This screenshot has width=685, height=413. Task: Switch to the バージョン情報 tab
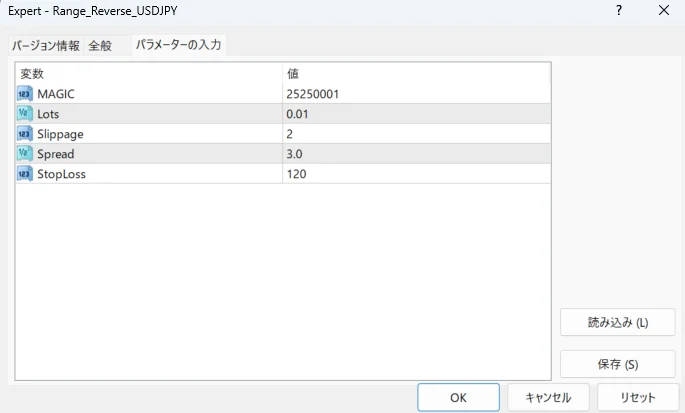point(46,46)
